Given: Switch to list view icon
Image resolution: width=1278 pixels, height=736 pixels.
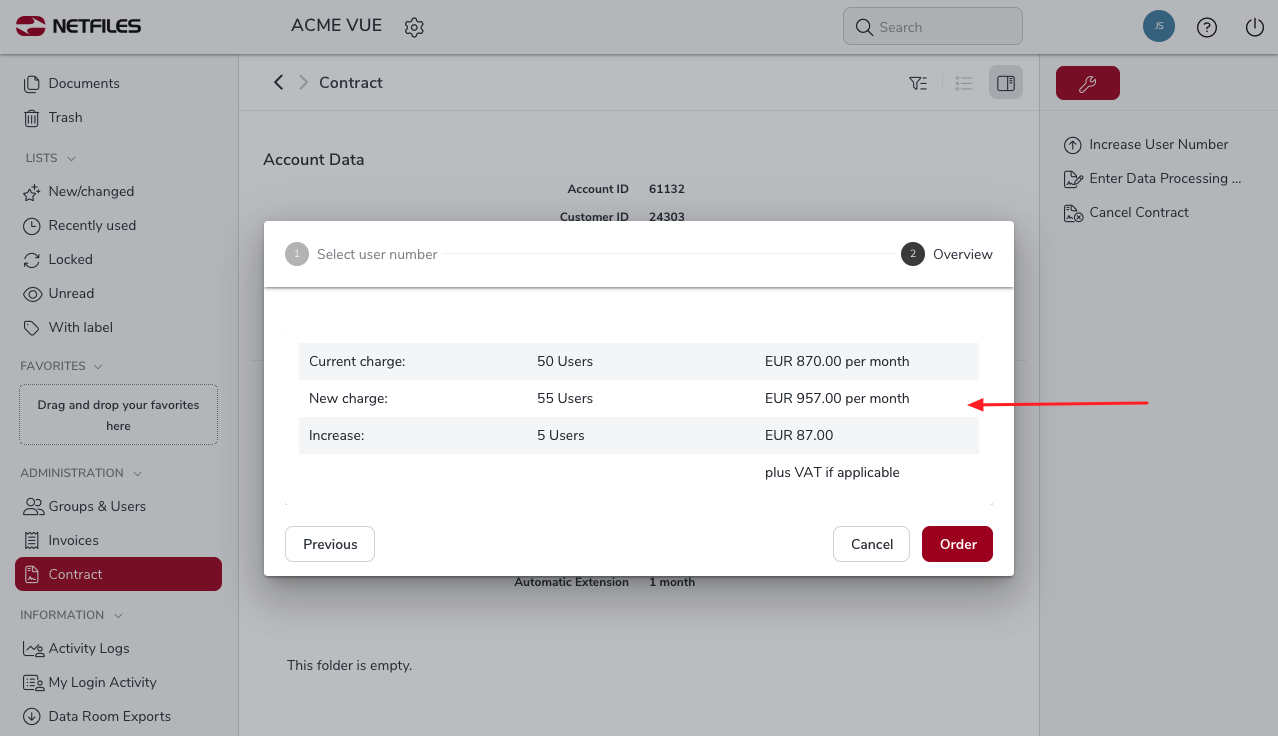Looking at the screenshot, I should coord(964,83).
